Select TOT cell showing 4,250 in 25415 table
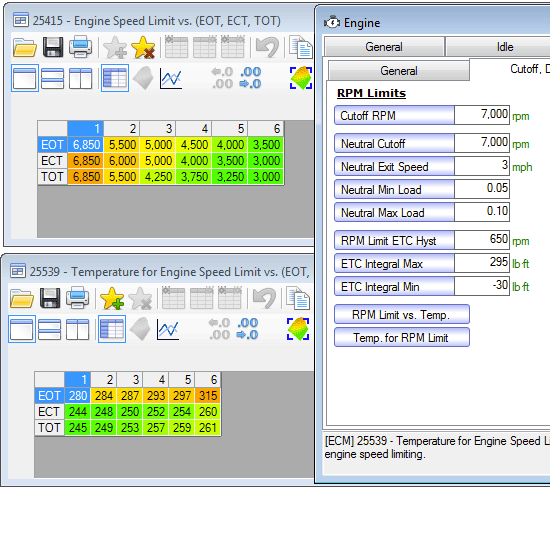550x533 pixels. point(158,177)
